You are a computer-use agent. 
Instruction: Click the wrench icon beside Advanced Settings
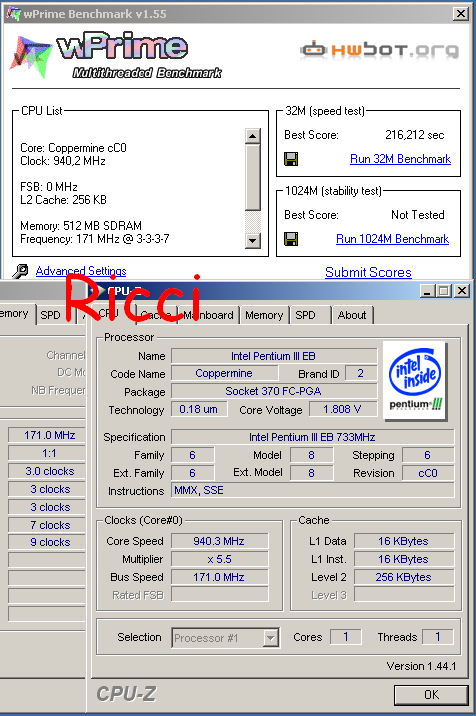tap(20, 271)
